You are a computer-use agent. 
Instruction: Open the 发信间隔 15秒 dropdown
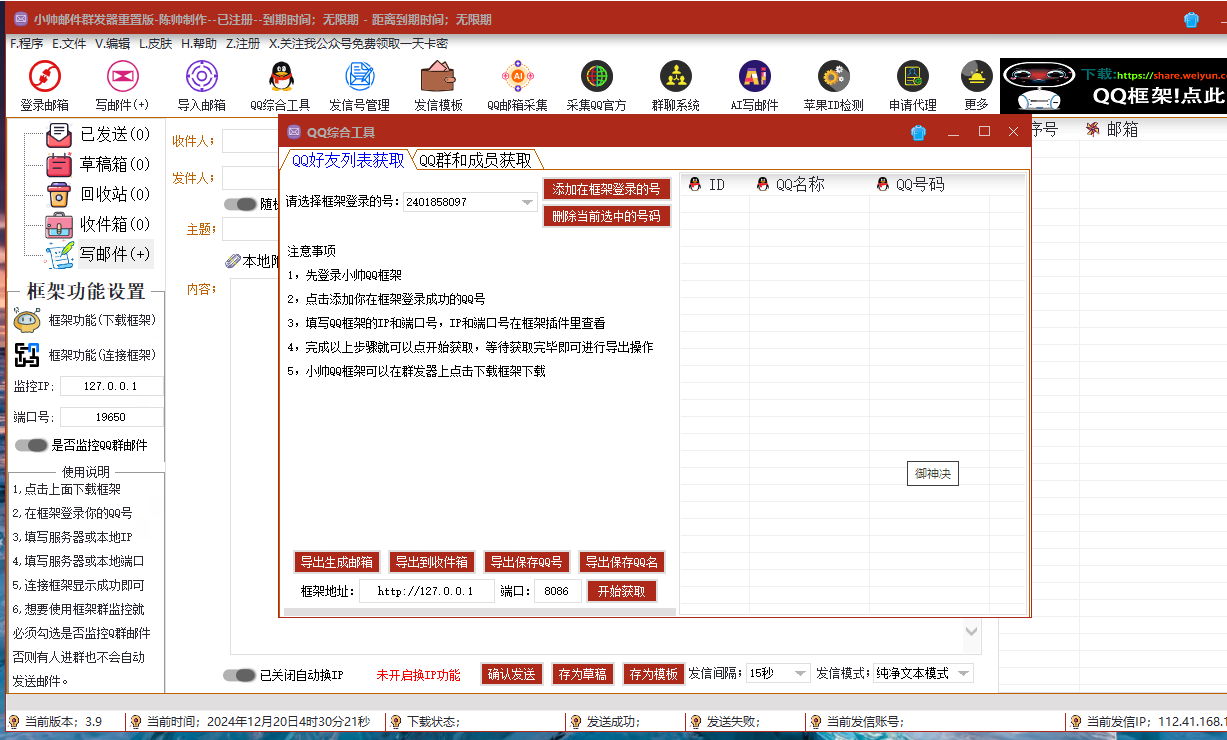tap(800, 674)
